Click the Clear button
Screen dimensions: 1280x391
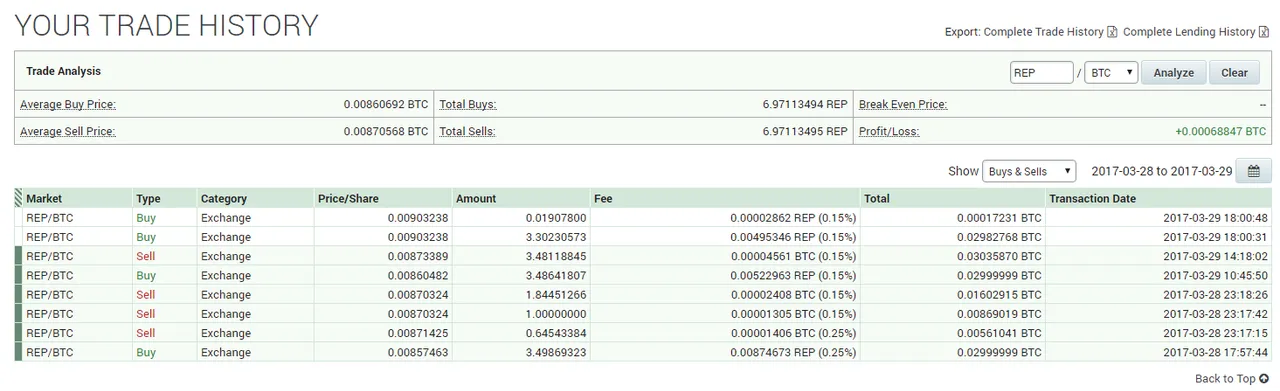[x=1234, y=72]
